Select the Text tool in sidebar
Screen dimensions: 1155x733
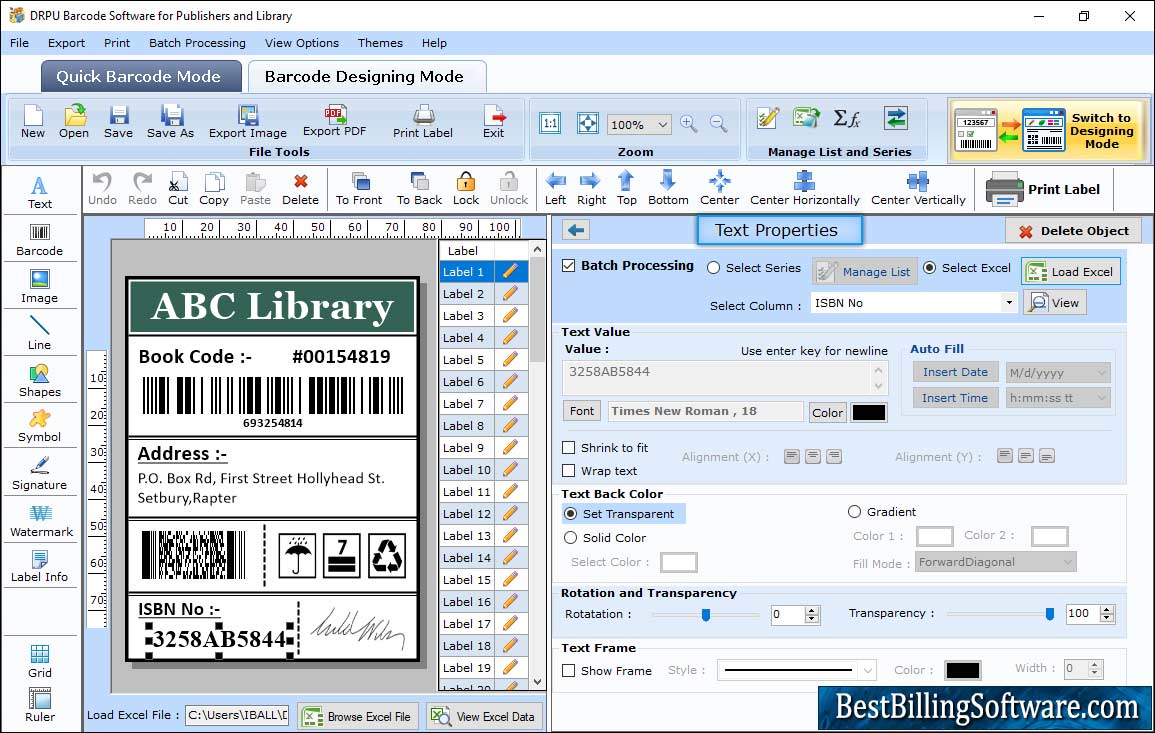[x=40, y=192]
